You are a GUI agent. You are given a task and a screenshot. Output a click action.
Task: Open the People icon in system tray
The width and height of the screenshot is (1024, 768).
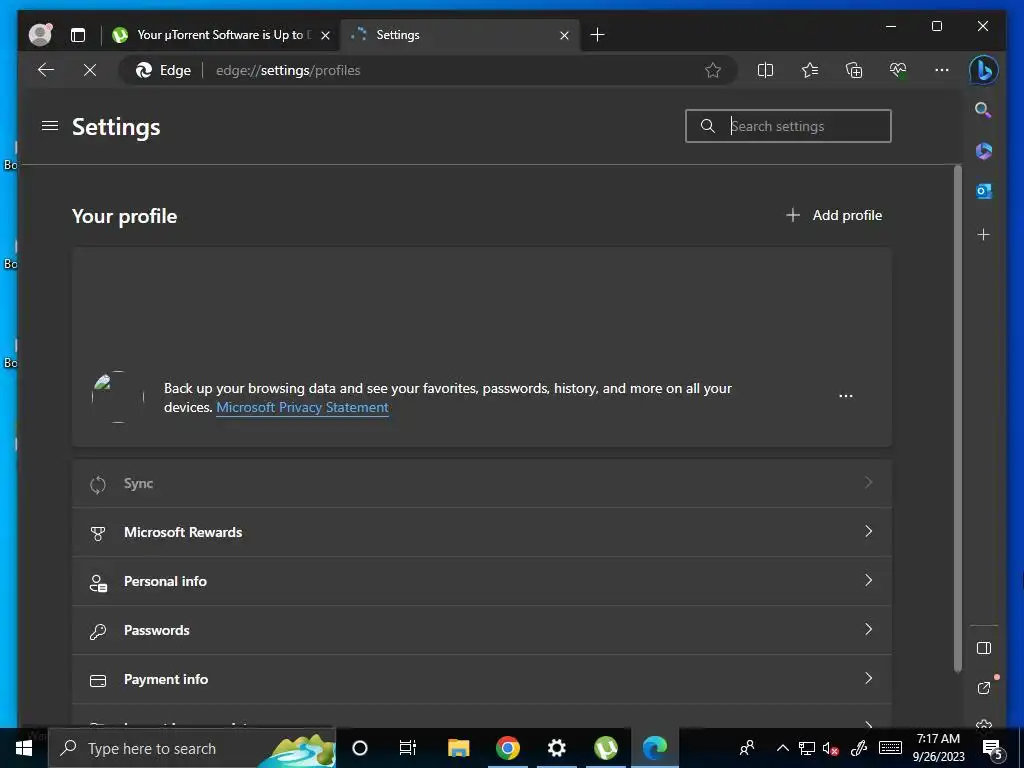coord(747,748)
